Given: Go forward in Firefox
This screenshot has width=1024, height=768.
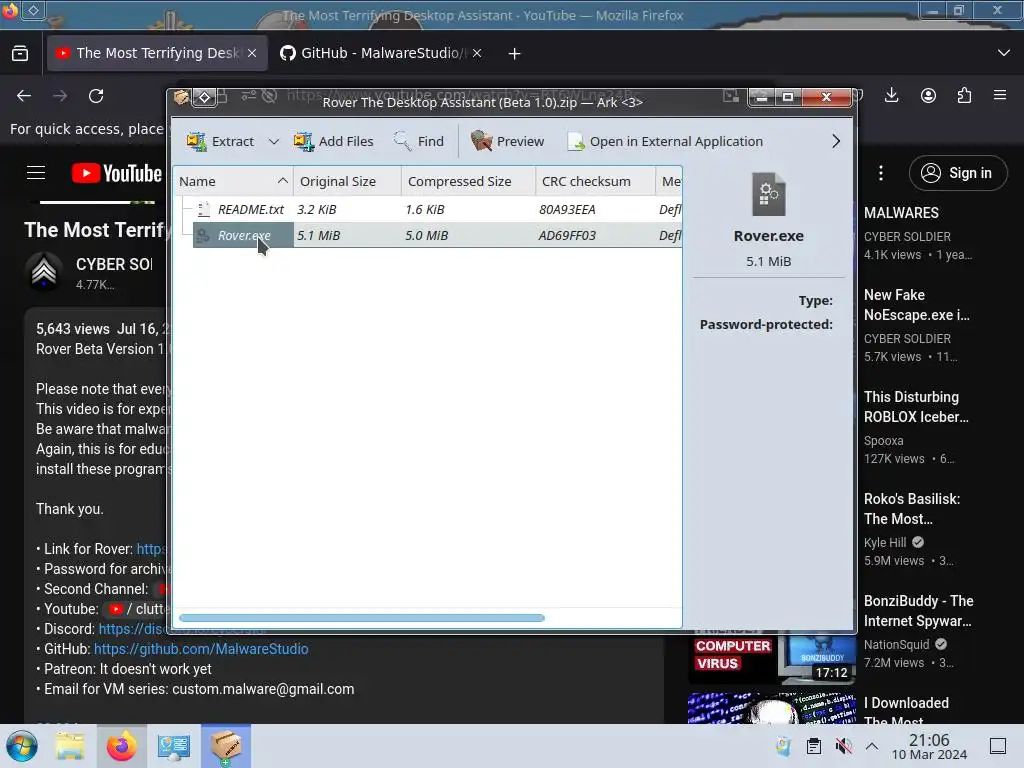Looking at the screenshot, I should 60,96.
